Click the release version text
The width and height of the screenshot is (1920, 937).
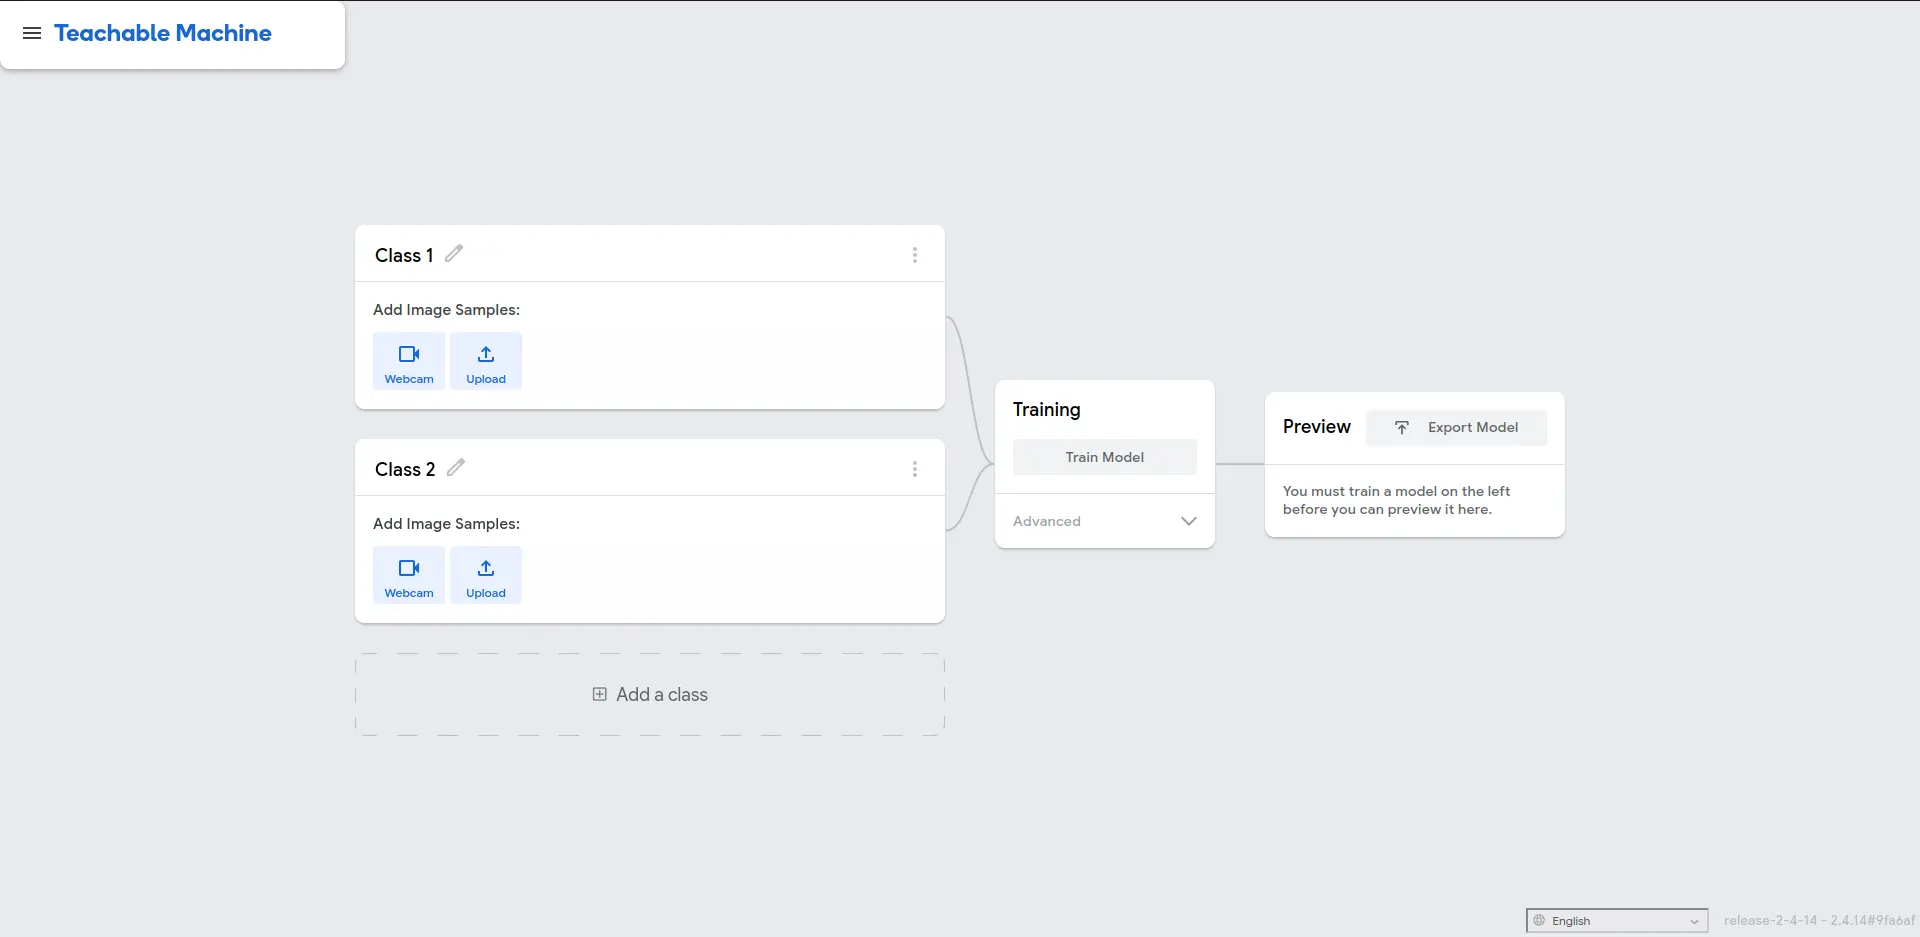coord(1819,921)
